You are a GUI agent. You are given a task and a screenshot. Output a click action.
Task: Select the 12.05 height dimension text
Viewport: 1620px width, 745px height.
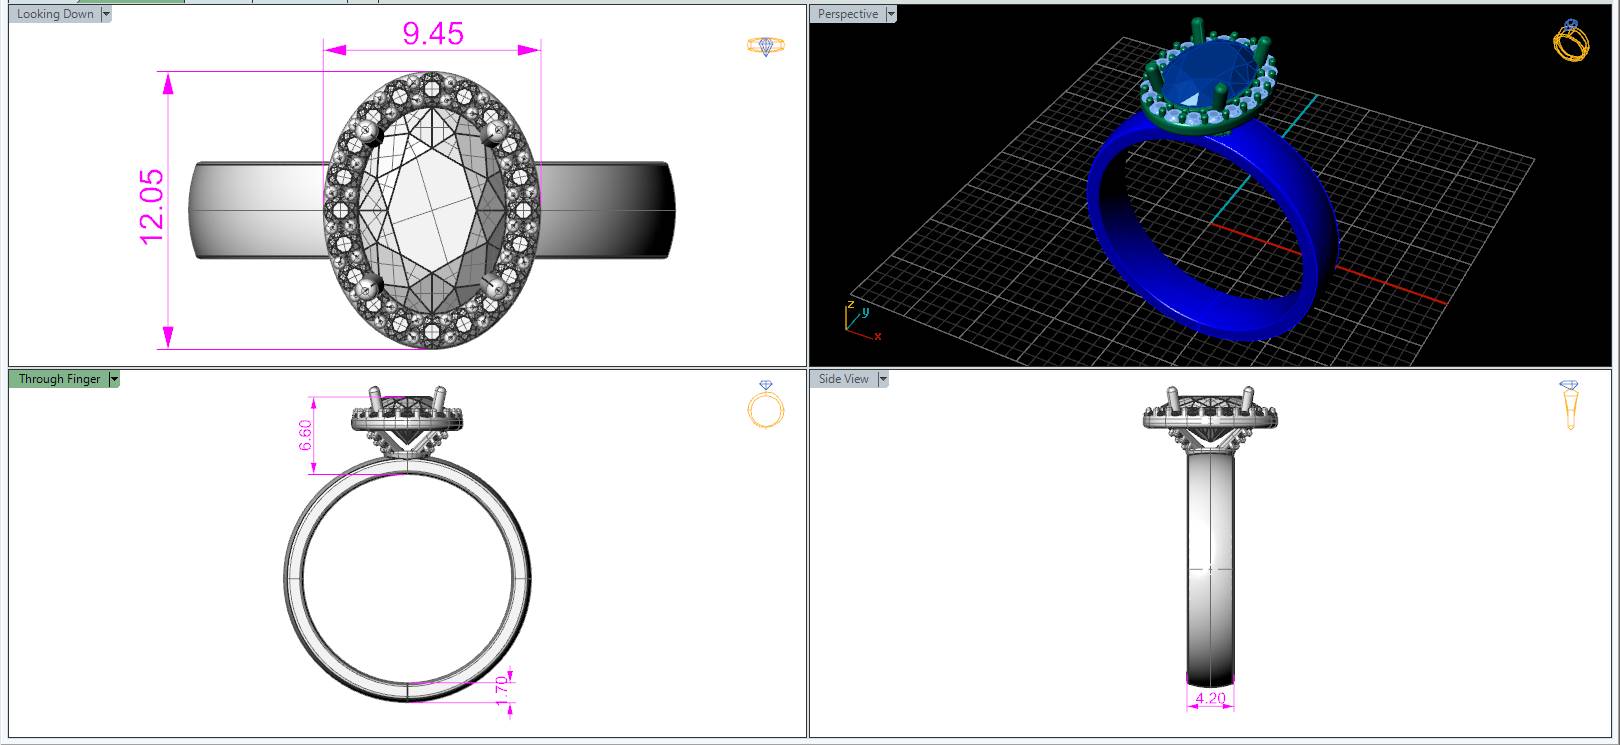[152, 206]
